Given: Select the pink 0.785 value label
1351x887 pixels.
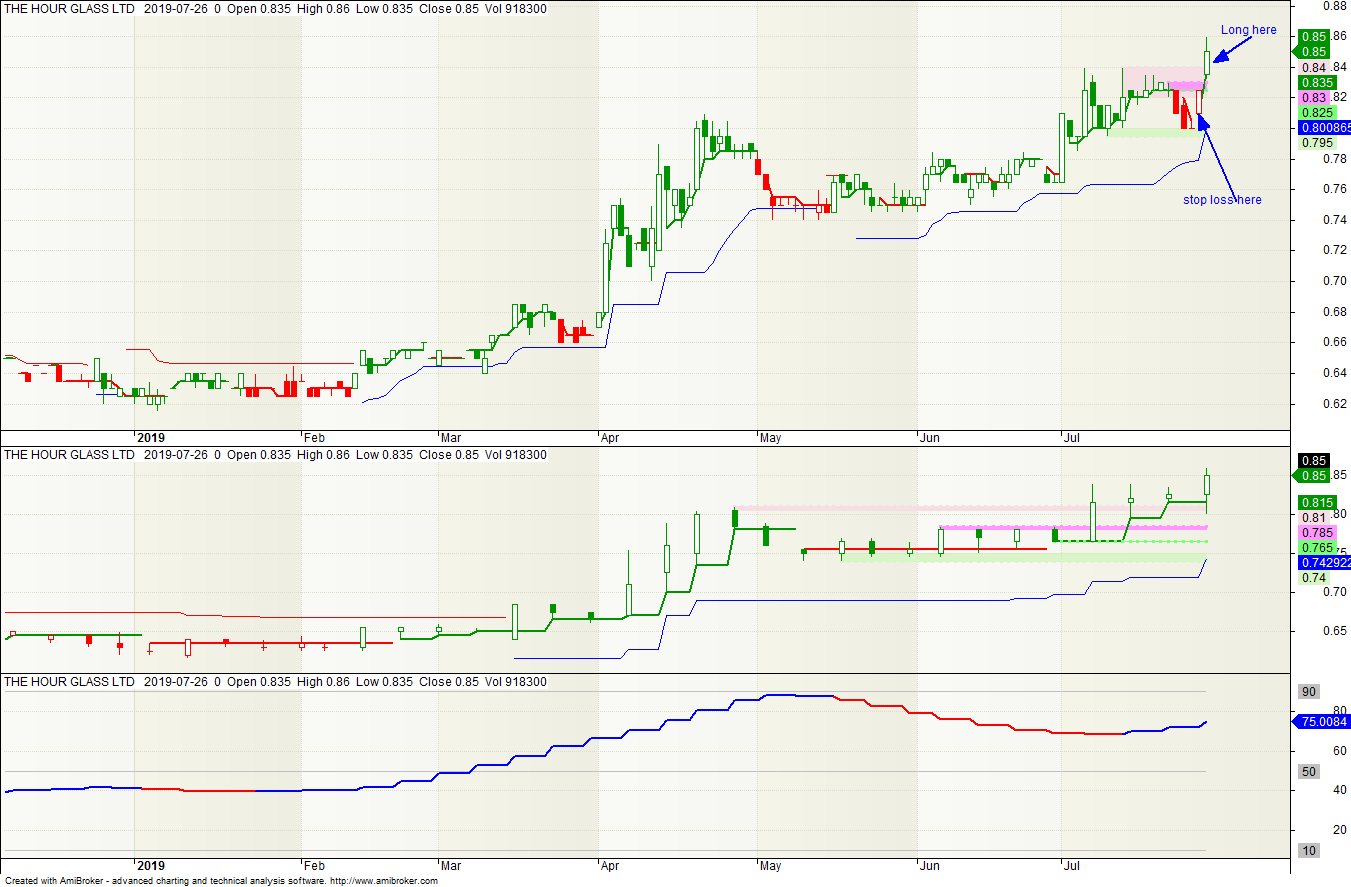Looking at the screenshot, I should 1317,533.
